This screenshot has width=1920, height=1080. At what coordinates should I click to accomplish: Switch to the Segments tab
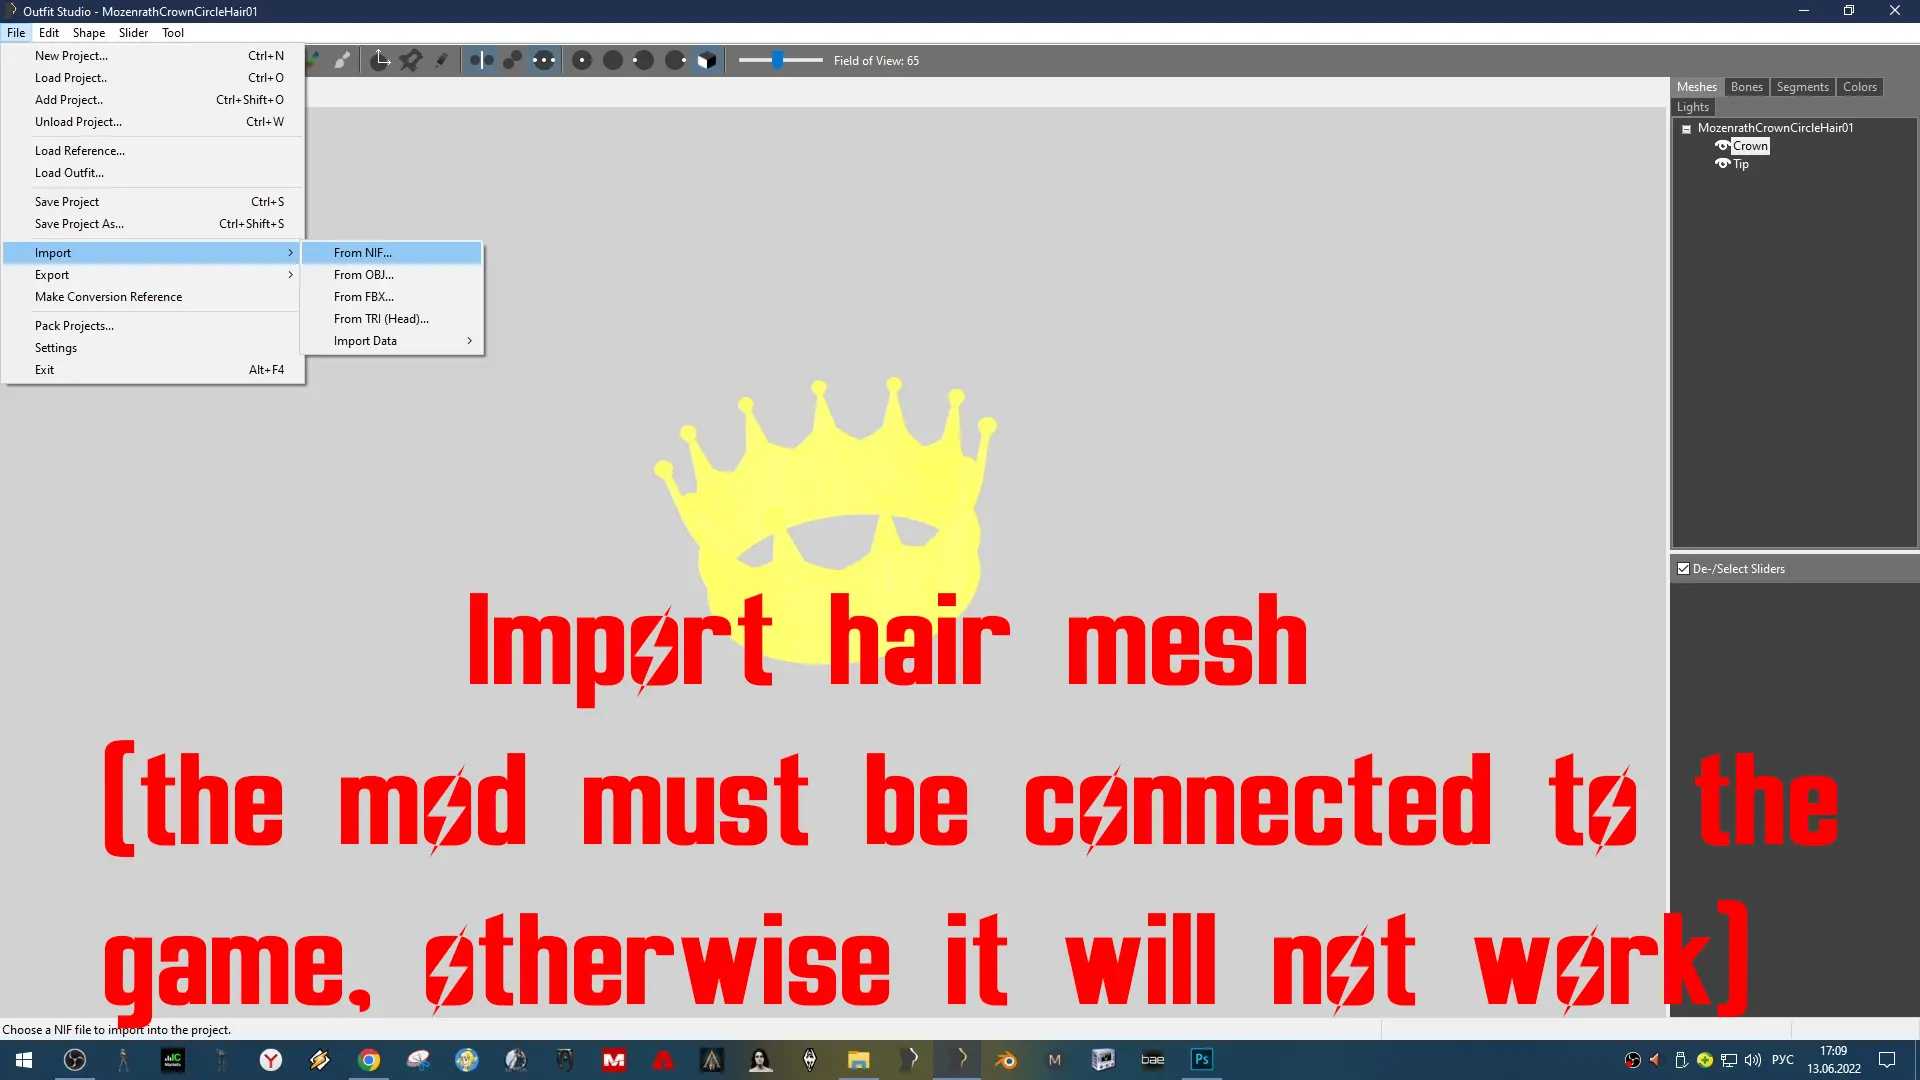tap(1802, 87)
